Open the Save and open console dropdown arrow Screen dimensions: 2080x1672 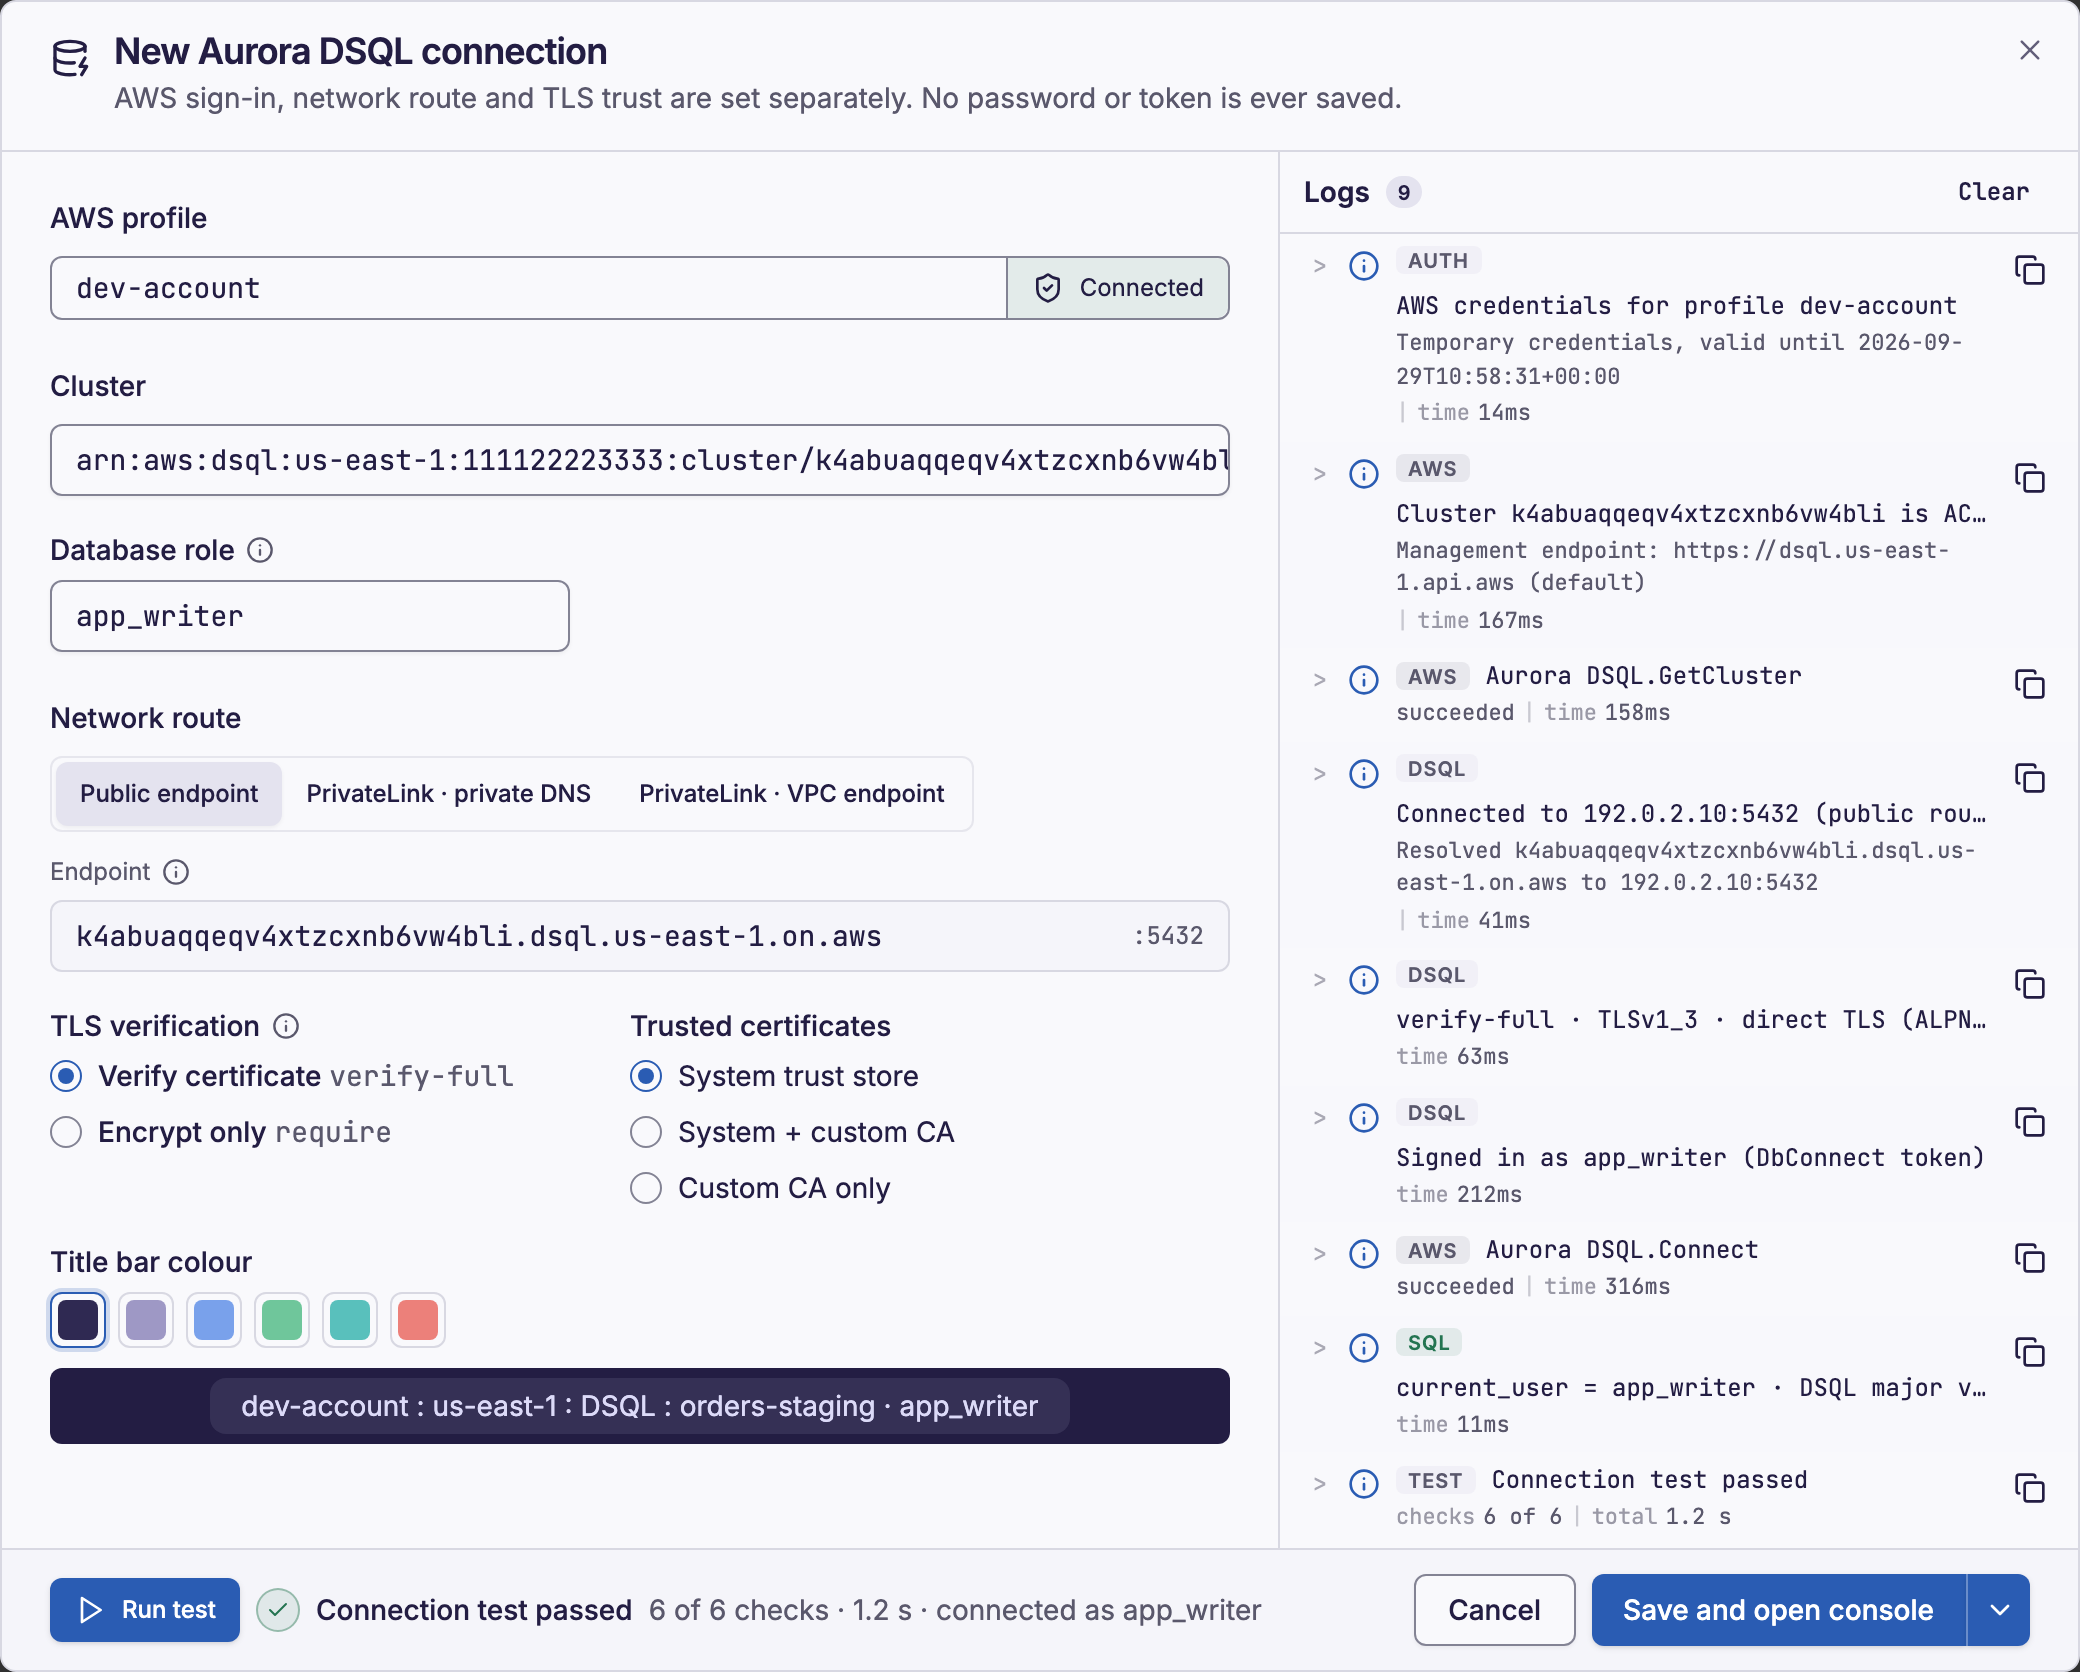tap(1999, 1610)
